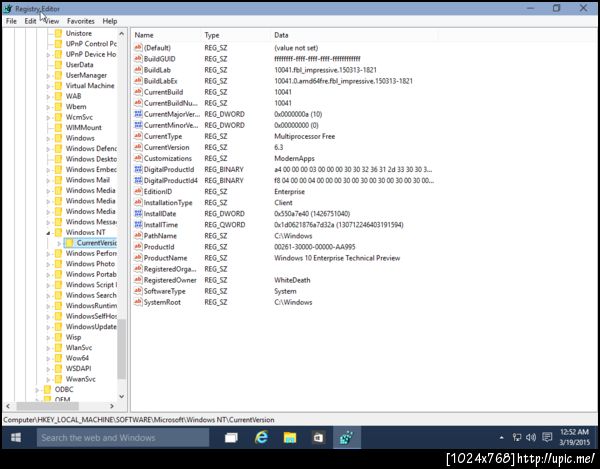
Task: Expand the CurrentVersion key
Action: 59,243
